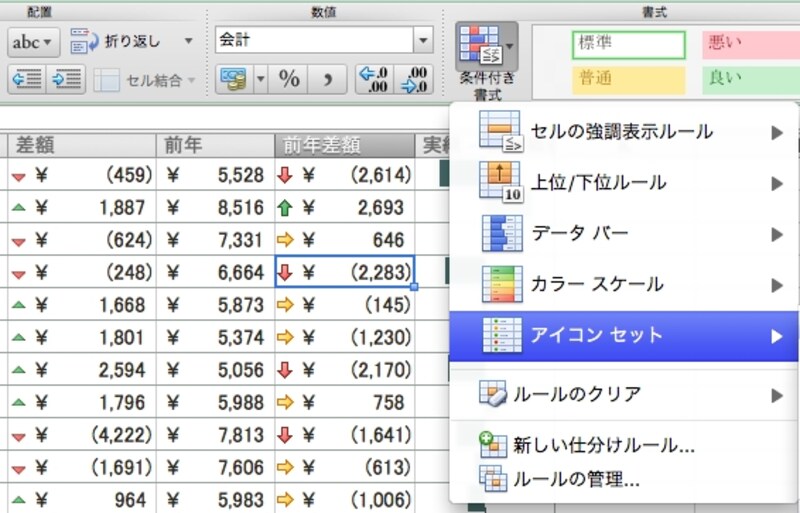Screen dimensions: 800x513
Task: Increase decimal places button
Action: tap(374, 79)
